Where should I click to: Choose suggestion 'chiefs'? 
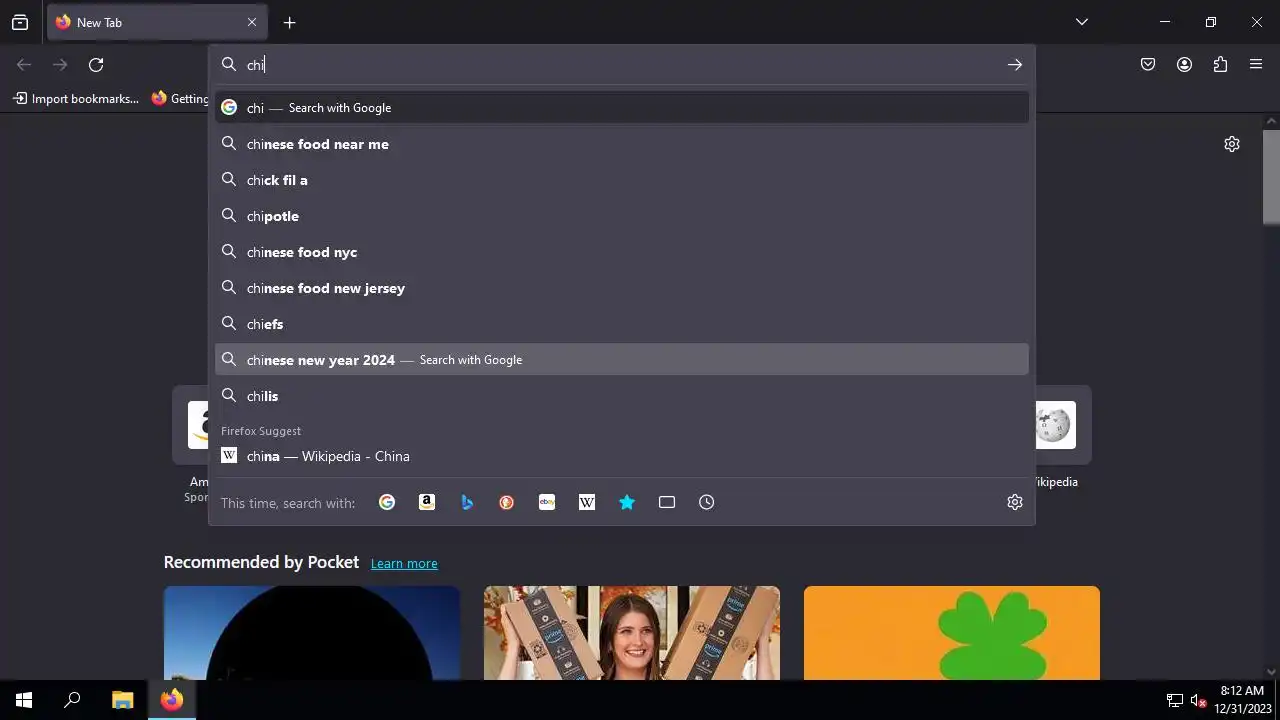click(x=622, y=324)
